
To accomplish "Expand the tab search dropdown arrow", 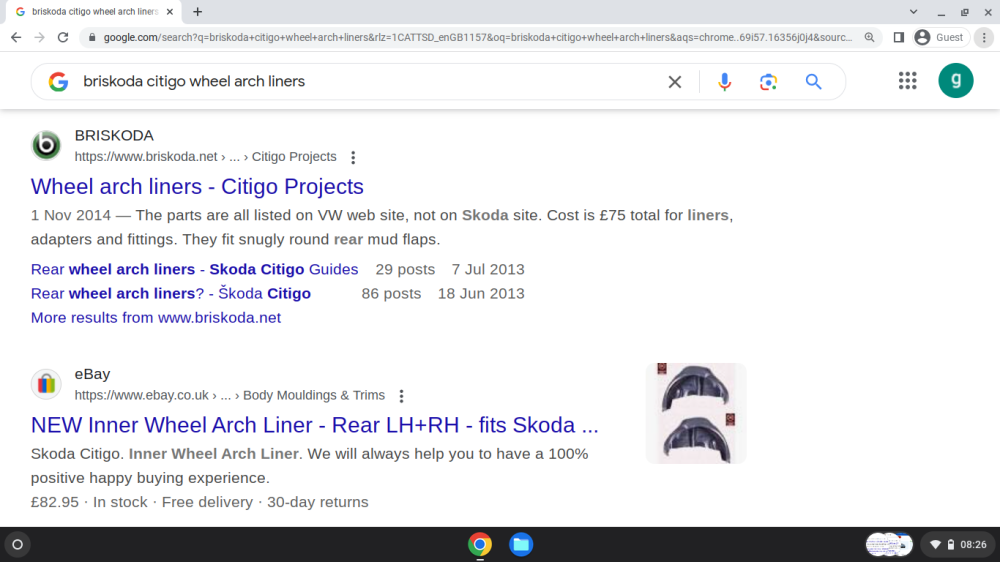I will coord(913,11).
